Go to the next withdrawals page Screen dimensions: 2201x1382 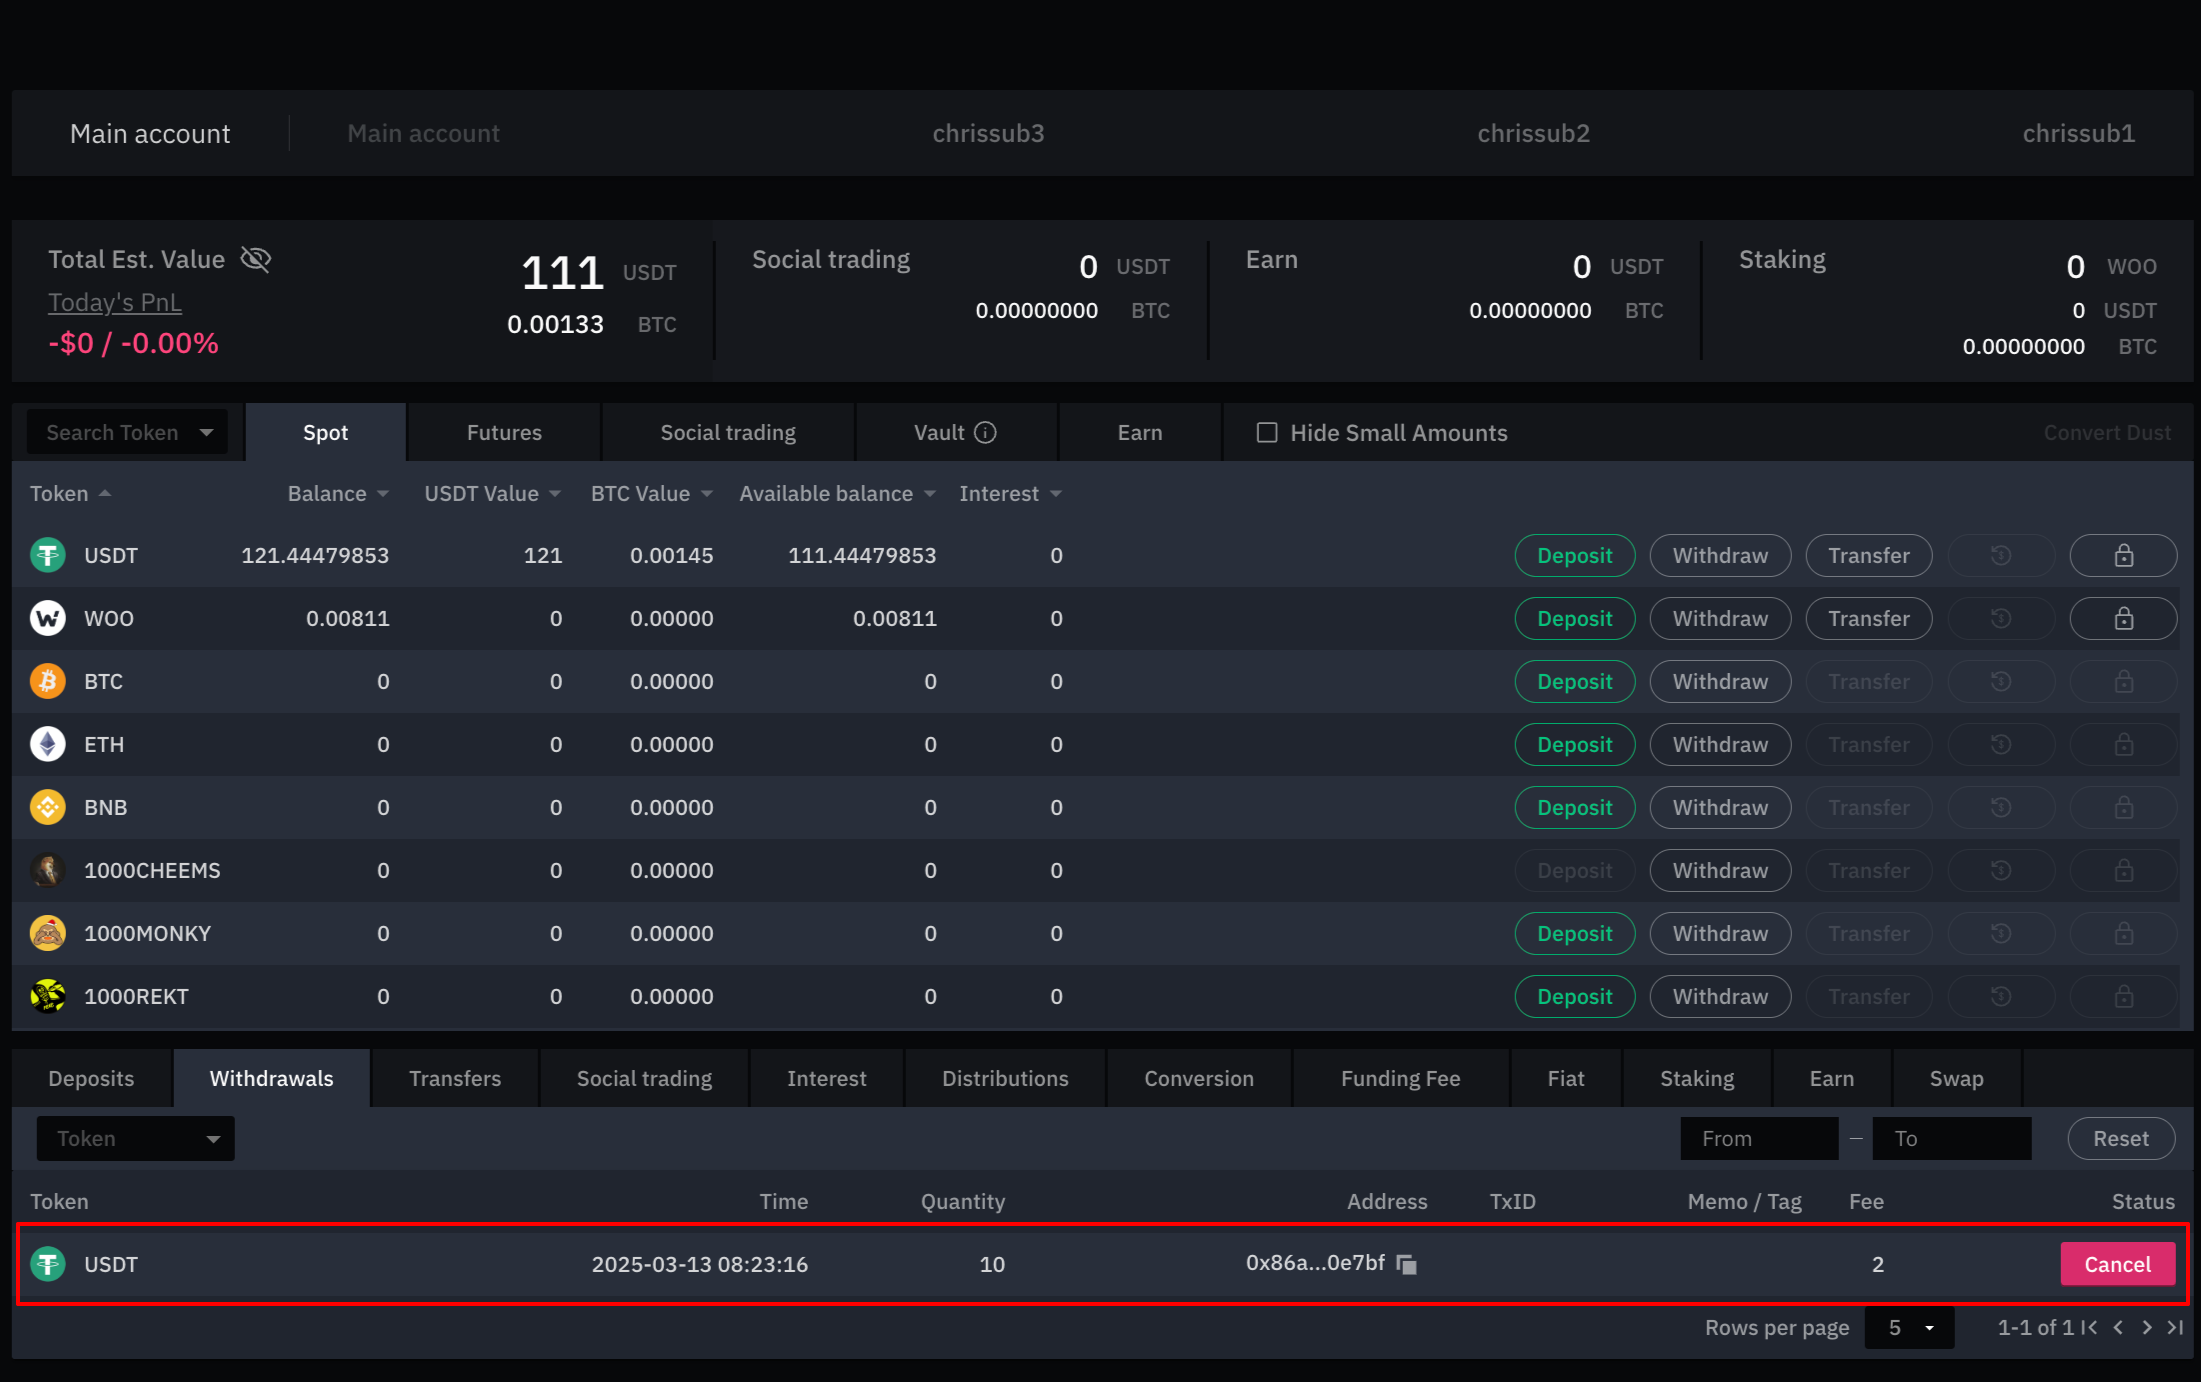point(2147,1328)
